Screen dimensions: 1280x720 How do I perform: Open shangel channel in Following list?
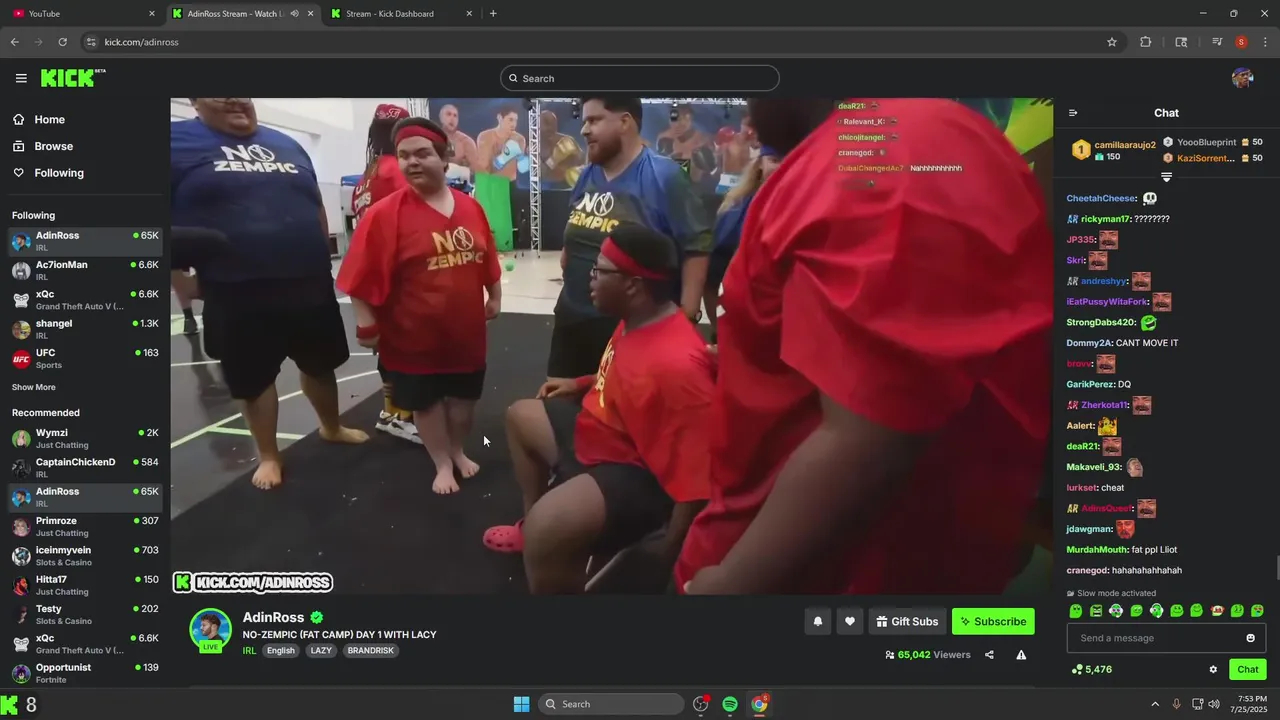click(x=85, y=329)
